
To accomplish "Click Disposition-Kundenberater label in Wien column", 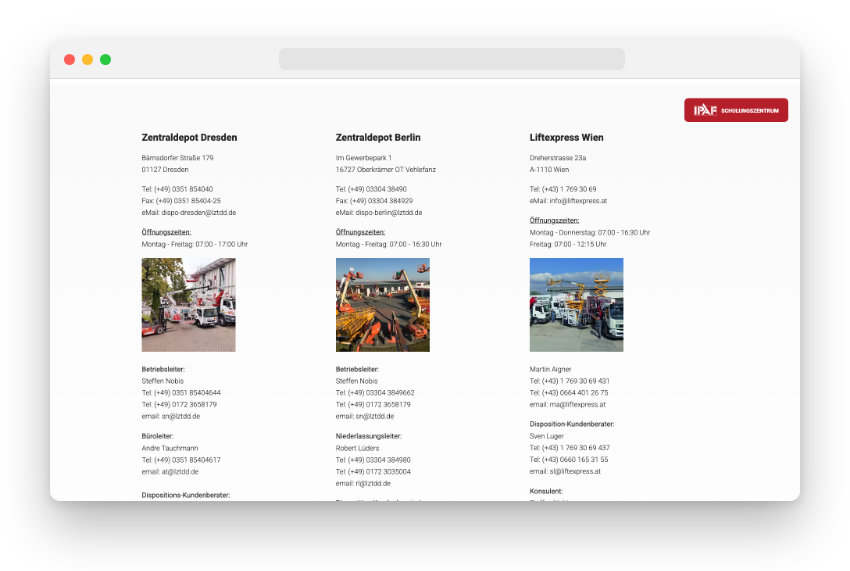I will pos(571,424).
